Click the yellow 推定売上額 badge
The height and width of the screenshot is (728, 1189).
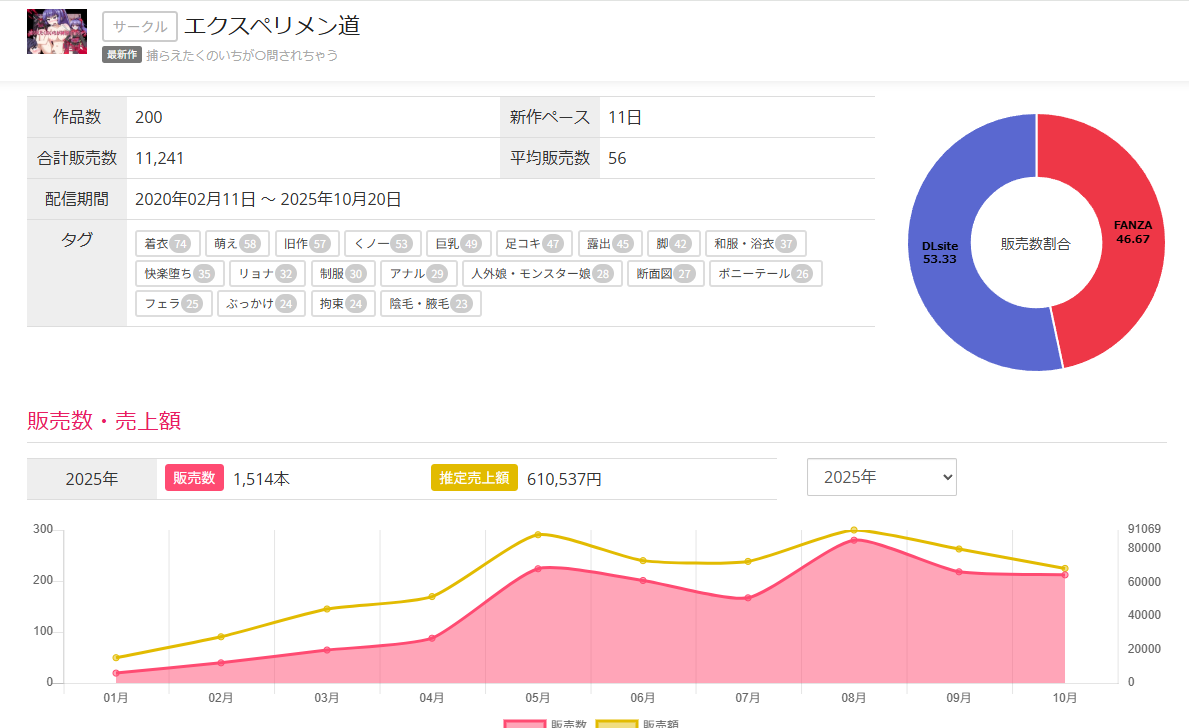474,478
